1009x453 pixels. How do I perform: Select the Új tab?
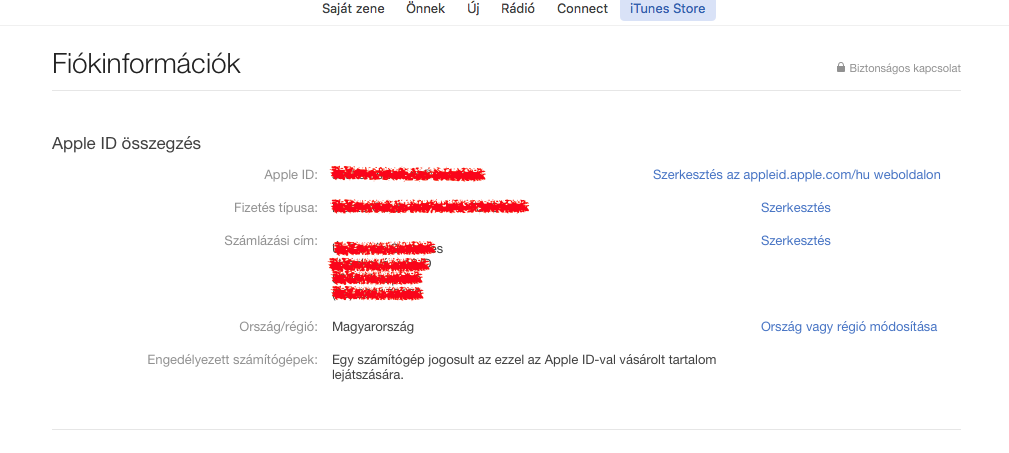(x=473, y=9)
